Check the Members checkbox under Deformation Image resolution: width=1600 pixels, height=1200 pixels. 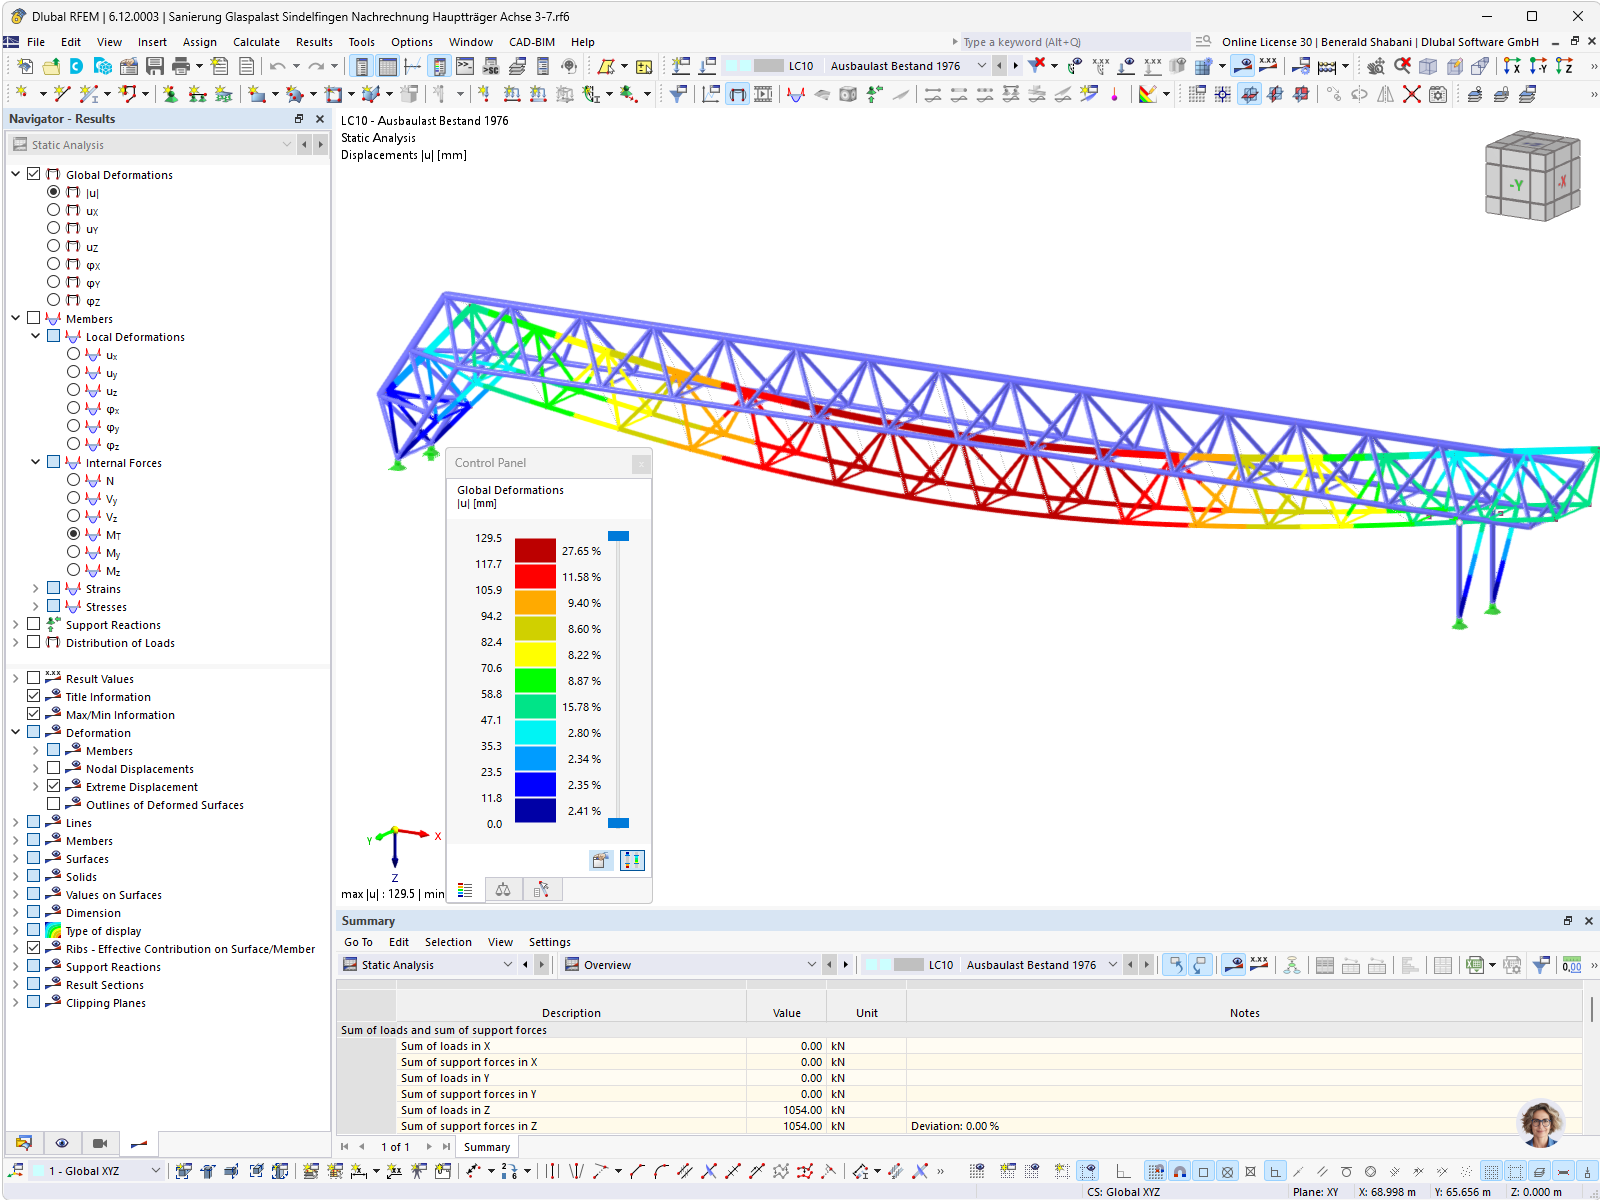(x=55, y=750)
